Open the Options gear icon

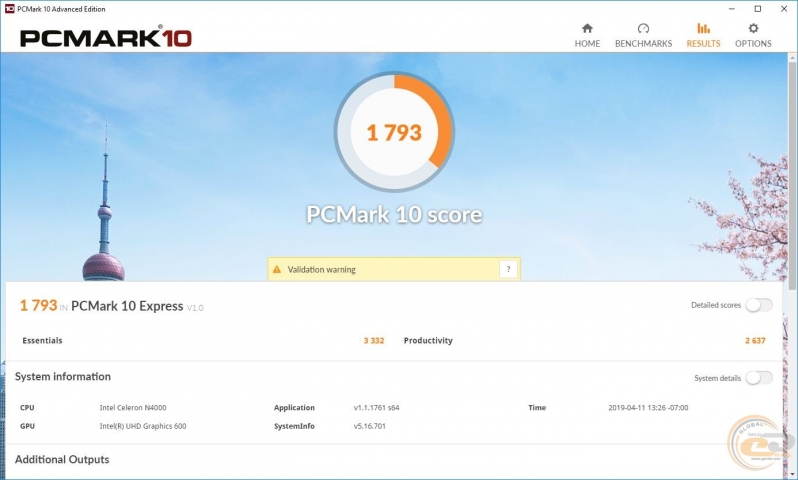(x=753, y=28)
